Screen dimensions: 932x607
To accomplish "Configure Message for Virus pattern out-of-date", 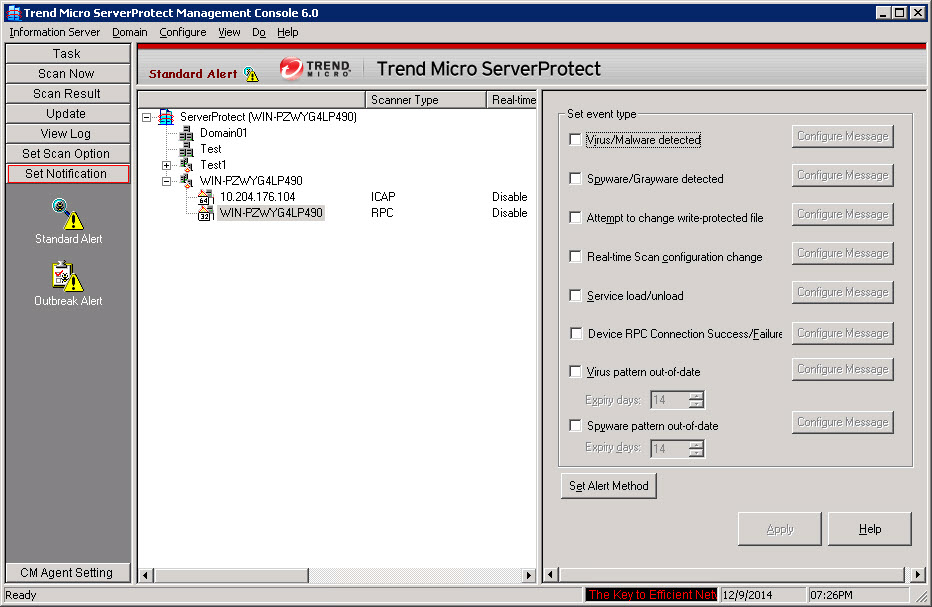I will coord(843,369).
